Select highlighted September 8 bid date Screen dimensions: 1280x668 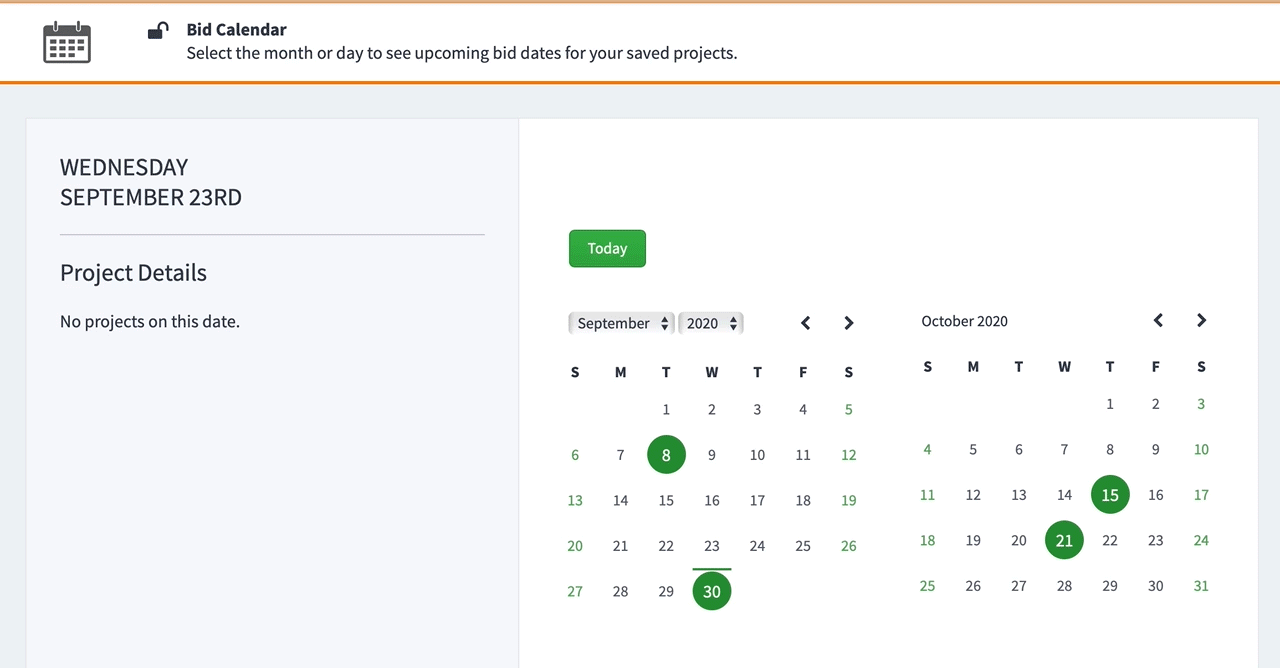pos(666,455)
